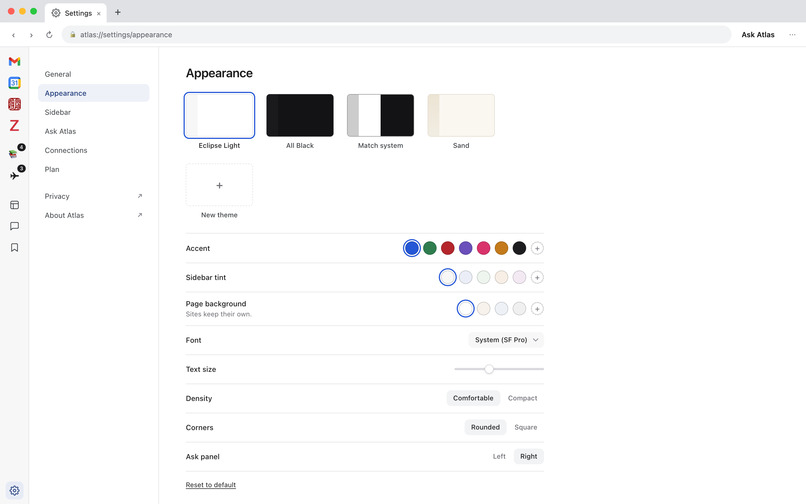Image resolution: width=806 pixels, height=504 pixels.
Task: Create a New theme
Action: click(x=219, y=185)
